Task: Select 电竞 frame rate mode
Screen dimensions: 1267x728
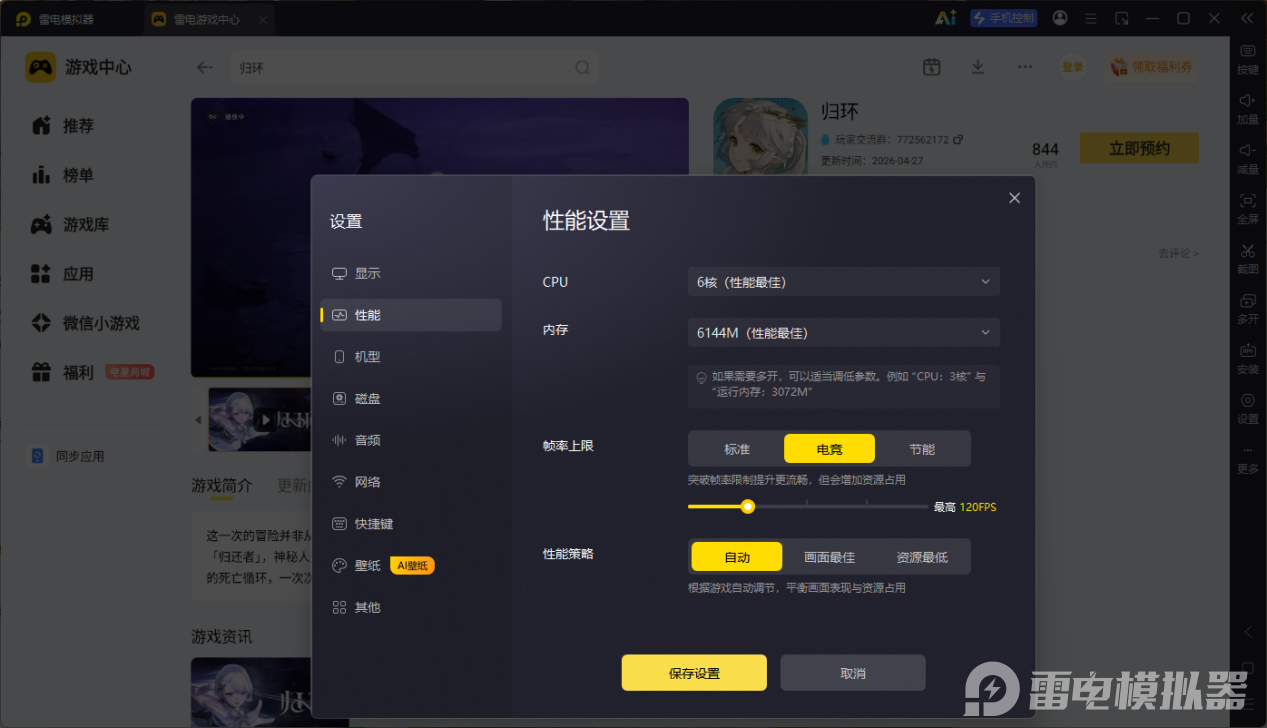Action: click(829, 449)
